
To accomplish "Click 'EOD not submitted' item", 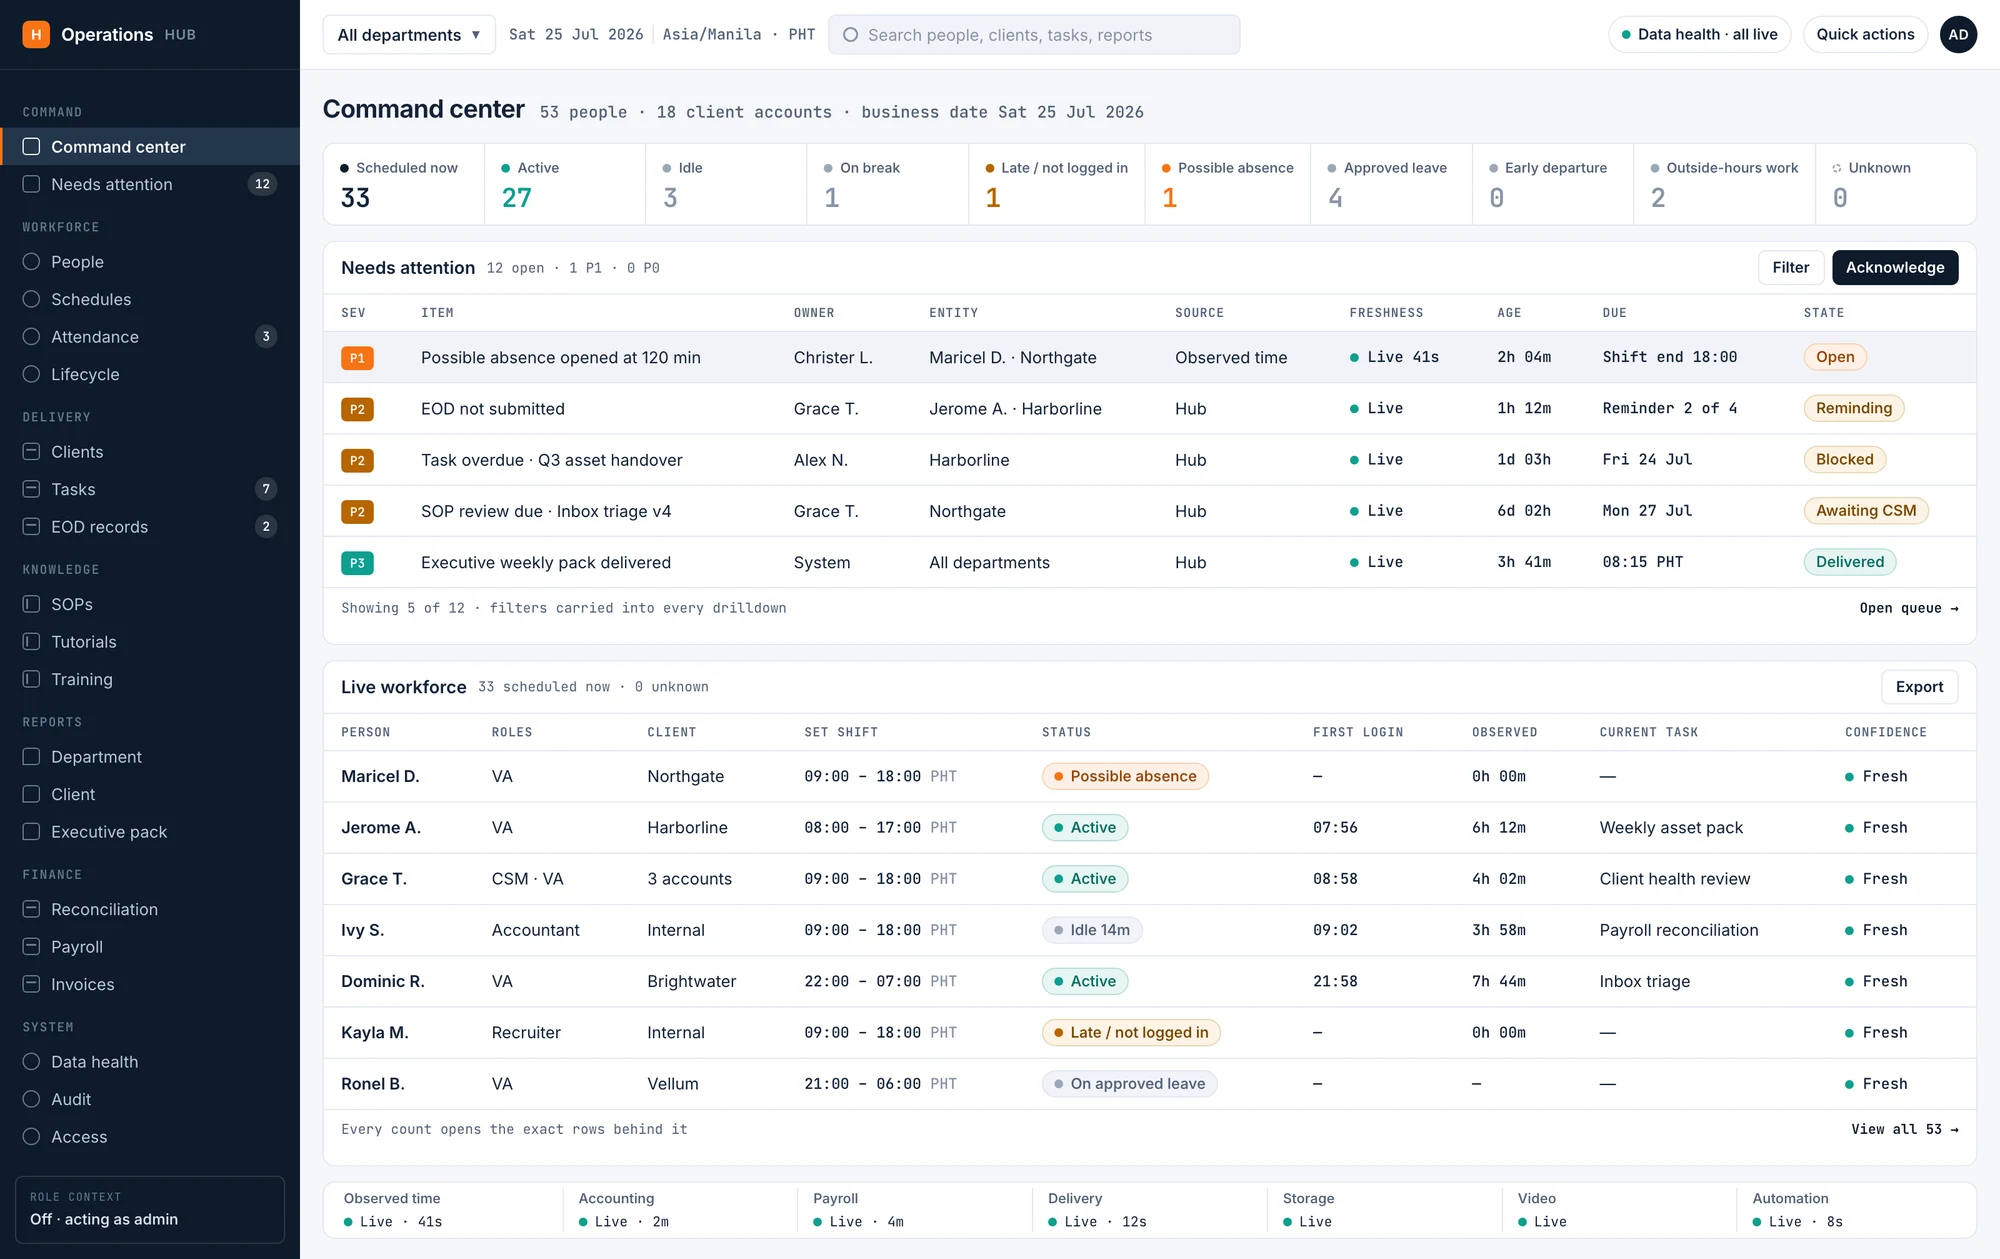I will [493, 409].
